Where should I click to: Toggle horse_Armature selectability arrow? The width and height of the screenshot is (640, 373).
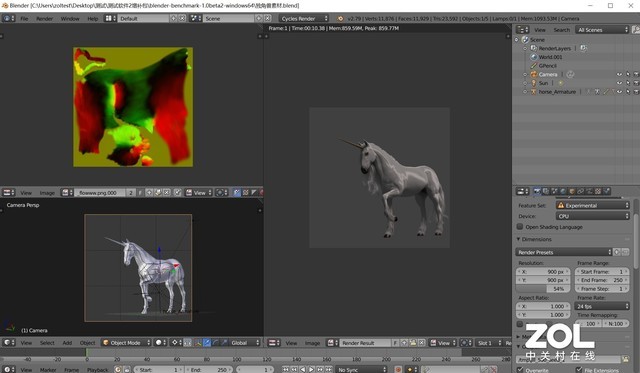(x=628, y=92)
